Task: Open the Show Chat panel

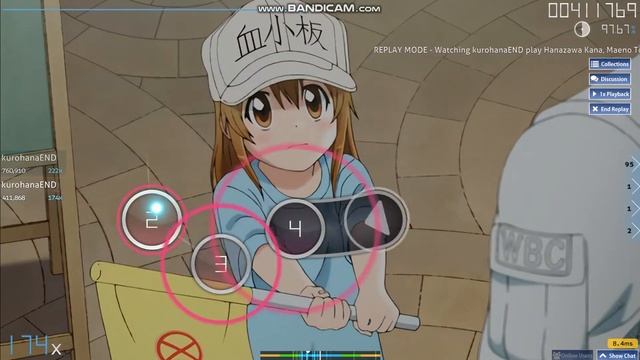Action: [618, 355]
